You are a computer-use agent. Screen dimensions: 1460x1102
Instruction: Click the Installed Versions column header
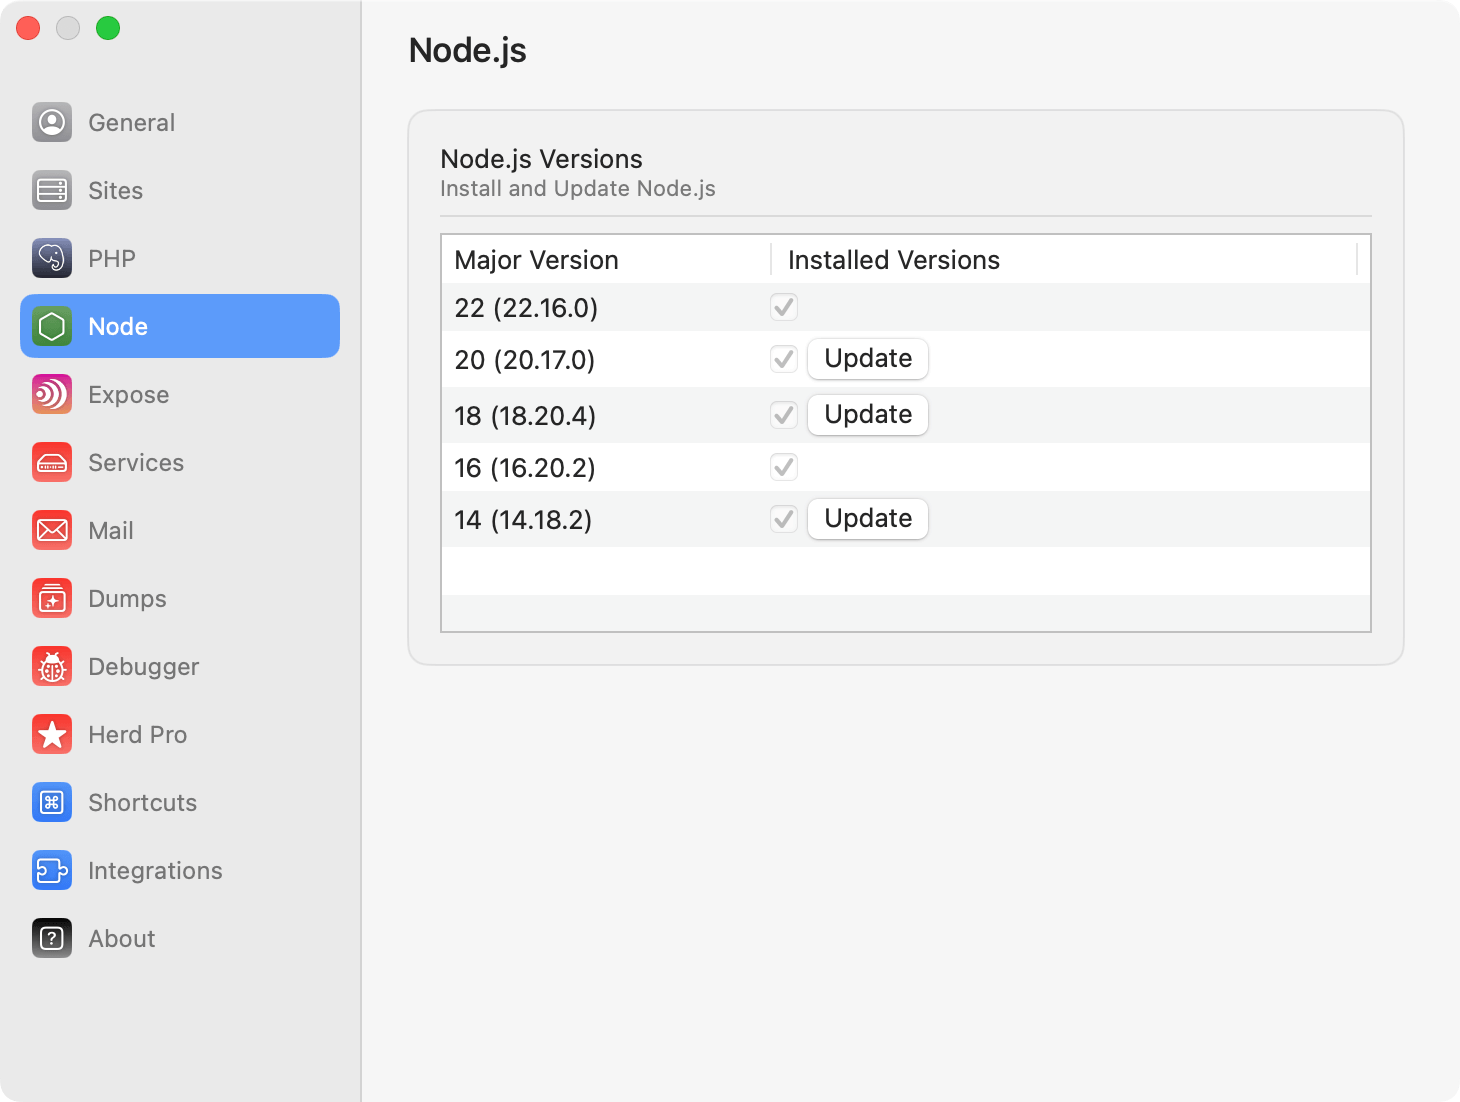pos(893,259)
